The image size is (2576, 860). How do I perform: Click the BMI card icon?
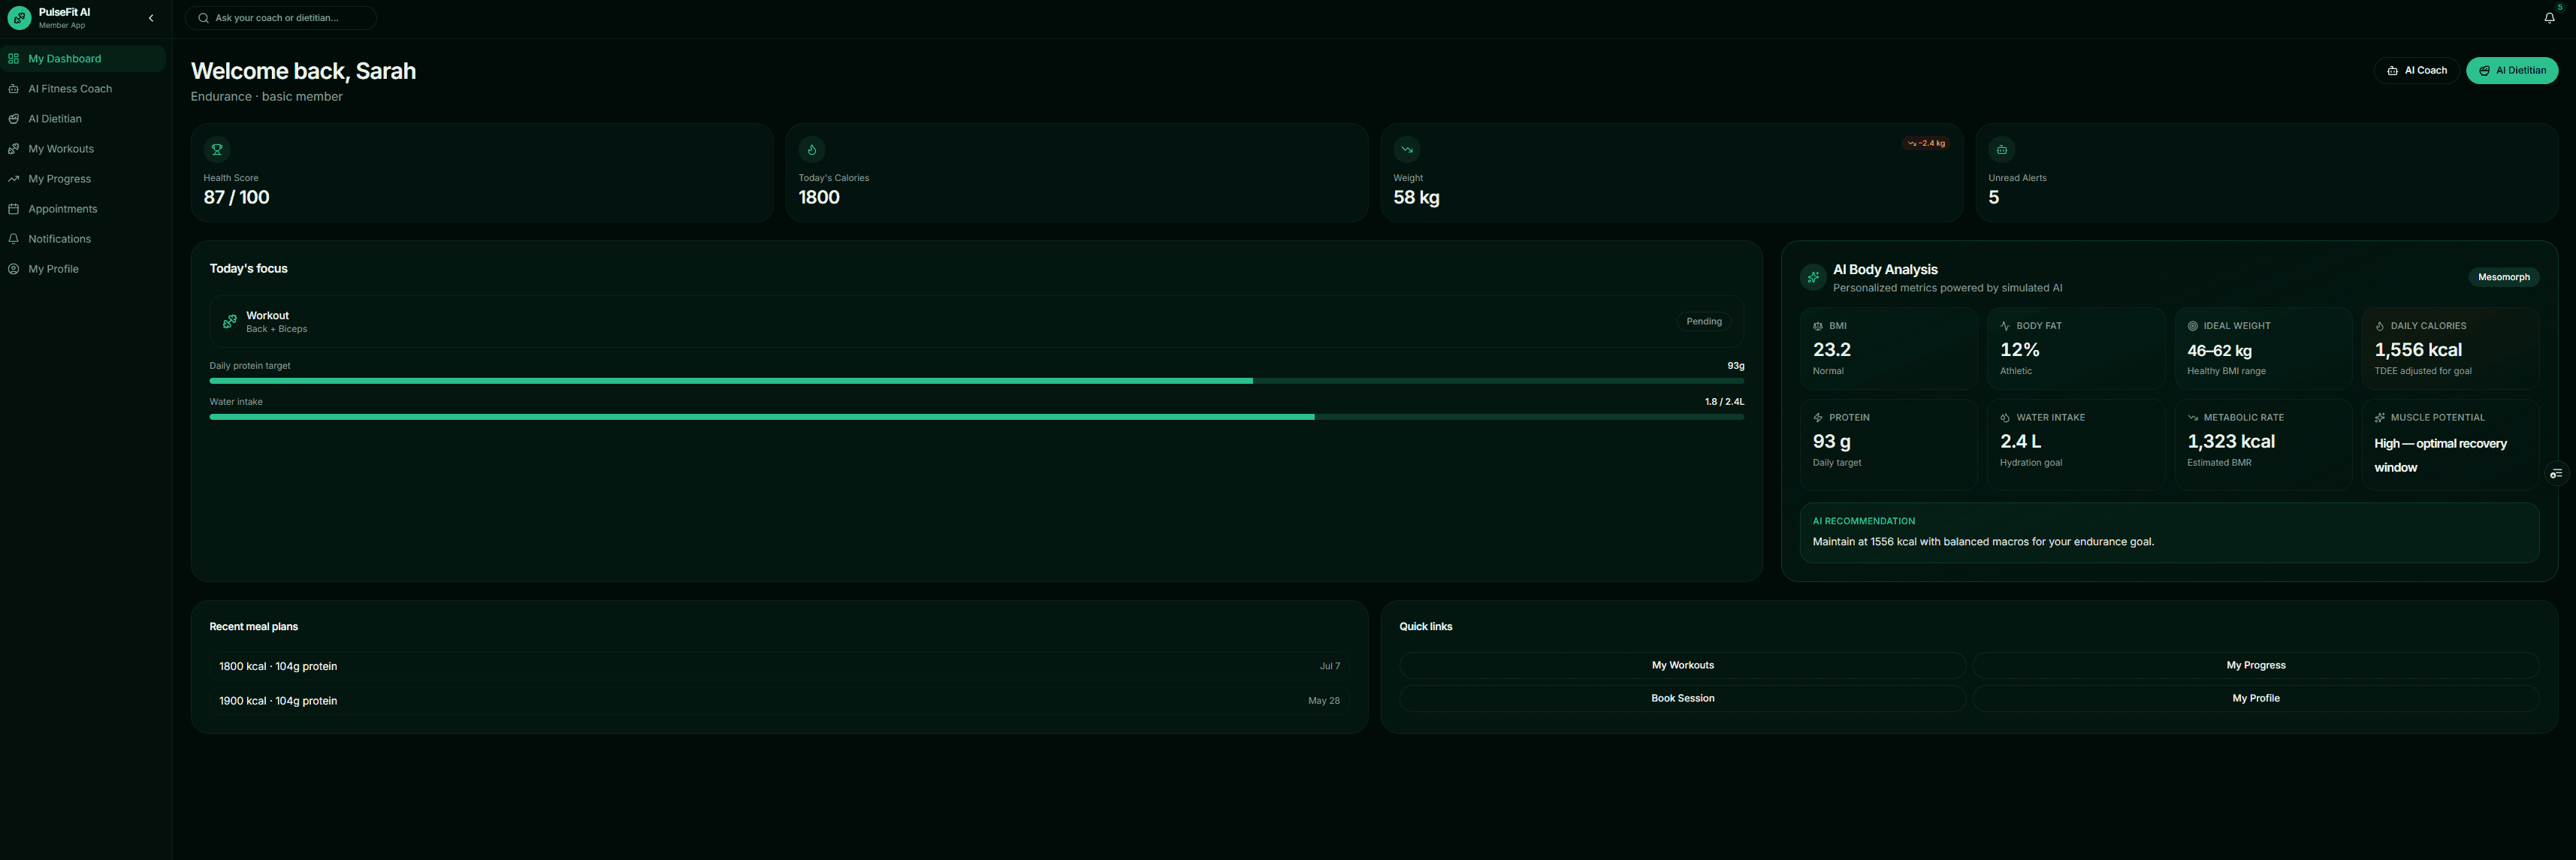(1818, 326)
